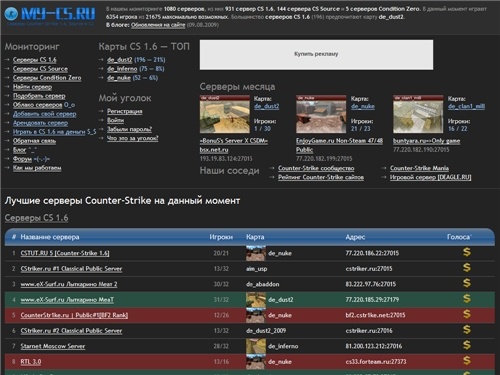Viewport: 500px width, 375px height.
Task: Vote dollar icon for Starnet Moscow Server
Action: tap(467, 345)
